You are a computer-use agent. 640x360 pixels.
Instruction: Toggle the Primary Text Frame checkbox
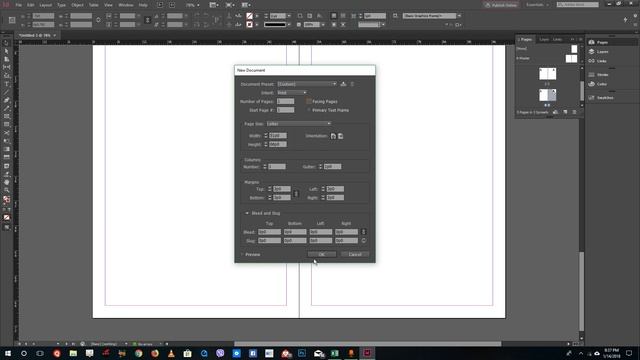[x=309, y=110]
